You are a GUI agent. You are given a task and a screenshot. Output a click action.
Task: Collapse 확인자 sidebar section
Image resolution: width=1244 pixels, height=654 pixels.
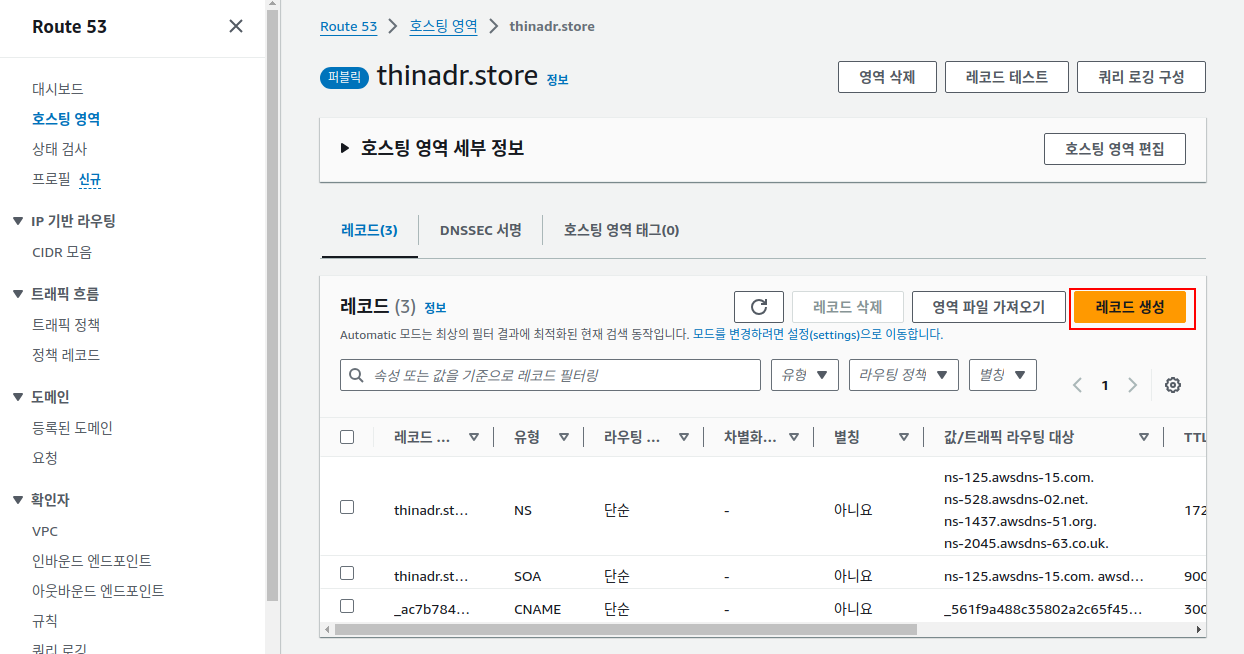pyautogui.click(x=18, y=500)
